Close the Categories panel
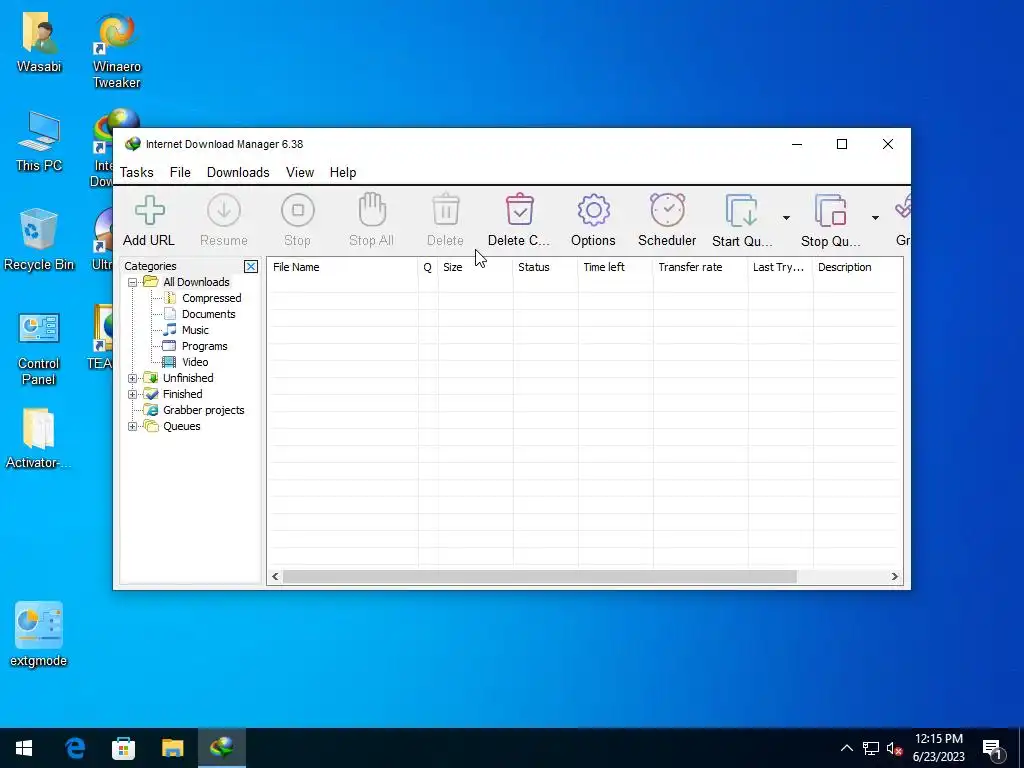Viewport: 1024px width, 768px height. tap(251, 266)
